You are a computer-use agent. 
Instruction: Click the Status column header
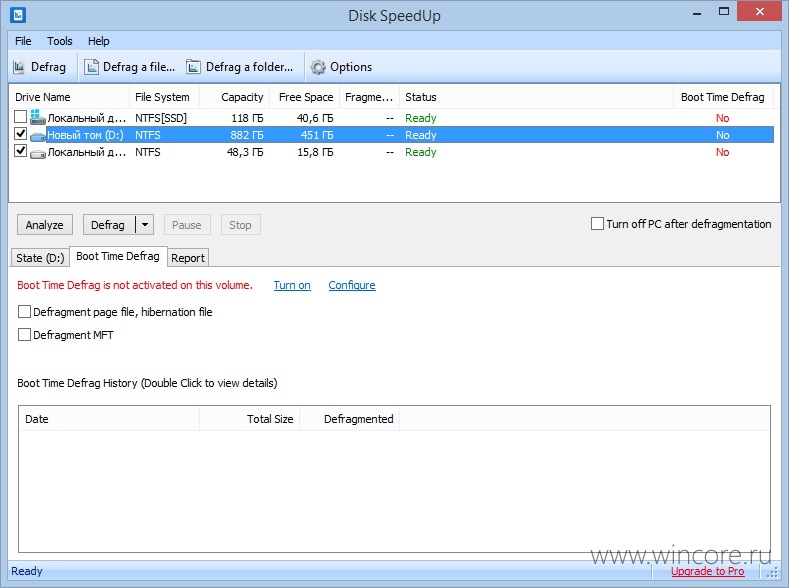(536, 97)
